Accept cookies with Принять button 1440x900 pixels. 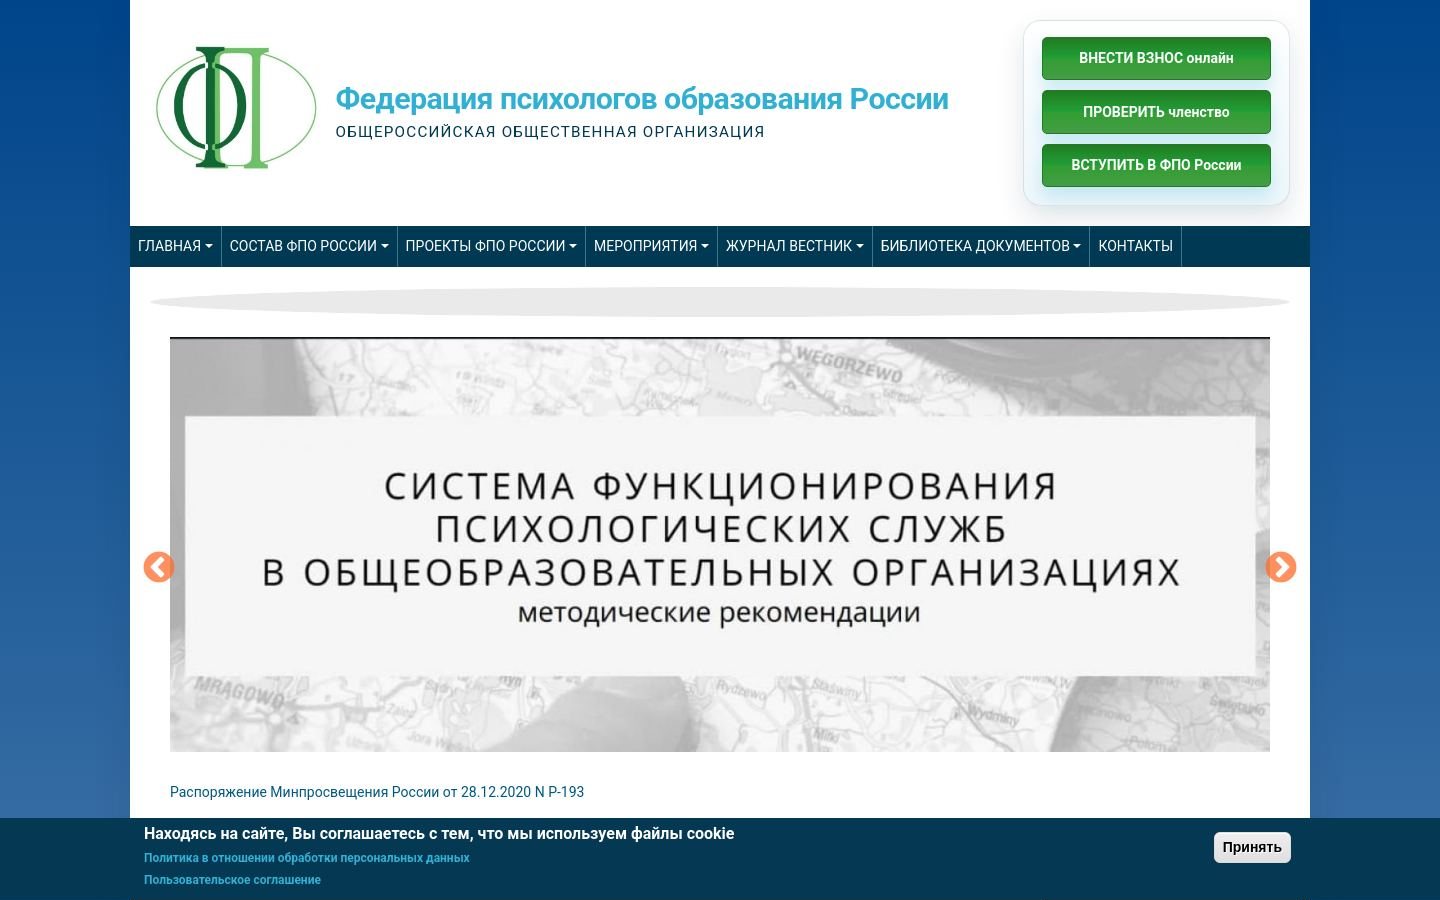[x=1252, y=847]
